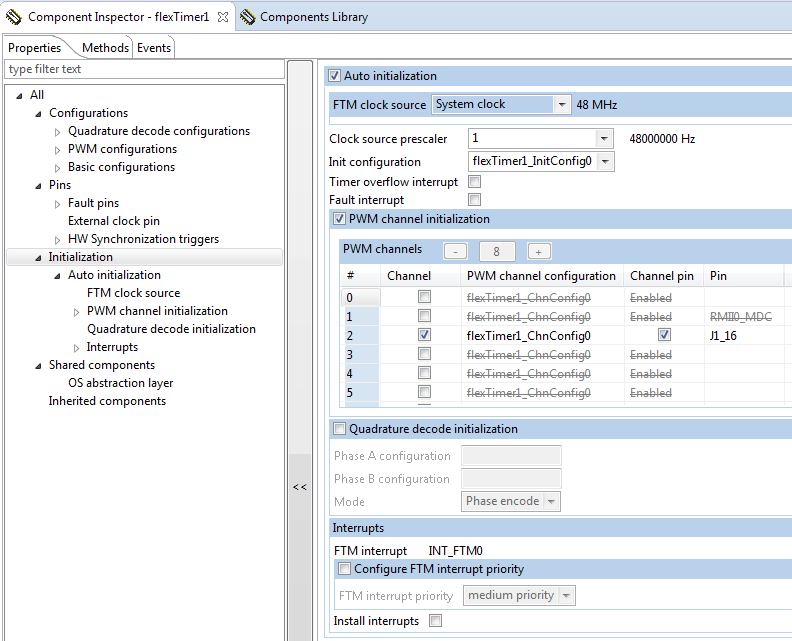Click the PWM channel configuration column header
The image size is (792, 641).
point(541,276)
